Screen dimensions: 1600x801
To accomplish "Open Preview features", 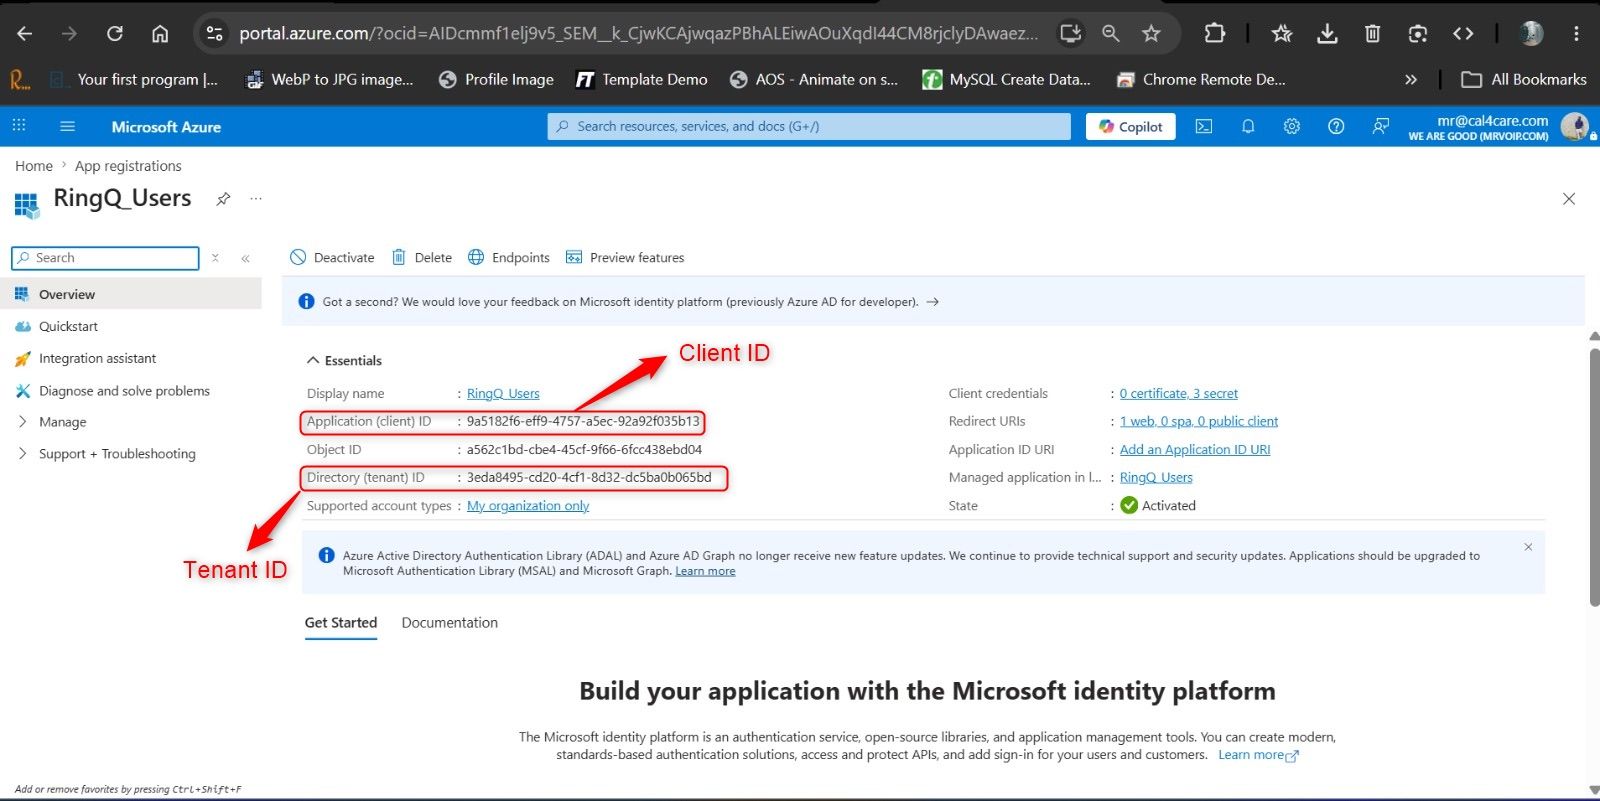I will click(625, 258).
